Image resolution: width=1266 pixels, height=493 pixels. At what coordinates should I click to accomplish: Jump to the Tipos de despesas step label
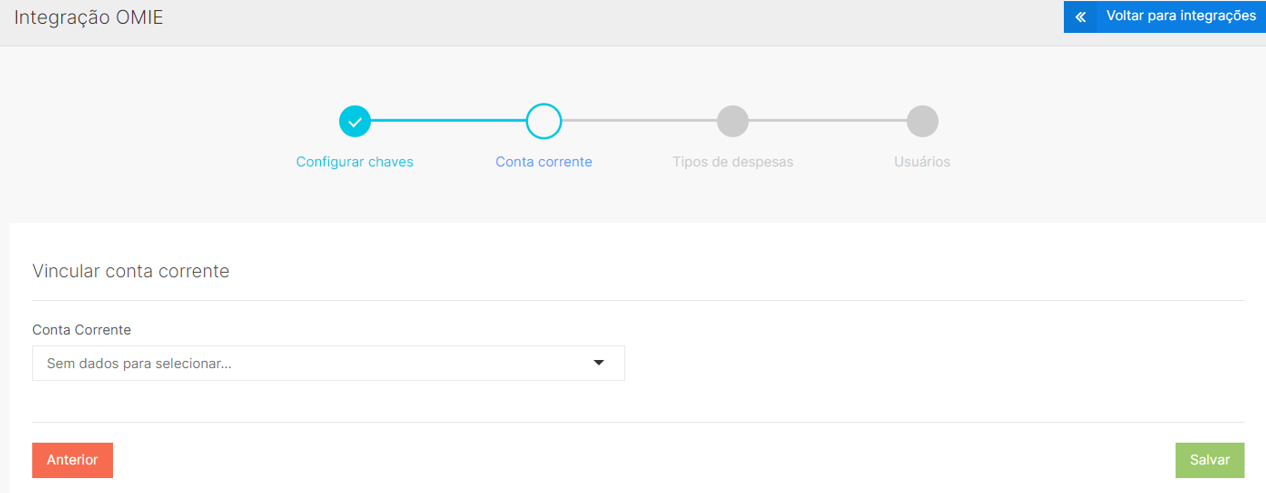[733, 162]
